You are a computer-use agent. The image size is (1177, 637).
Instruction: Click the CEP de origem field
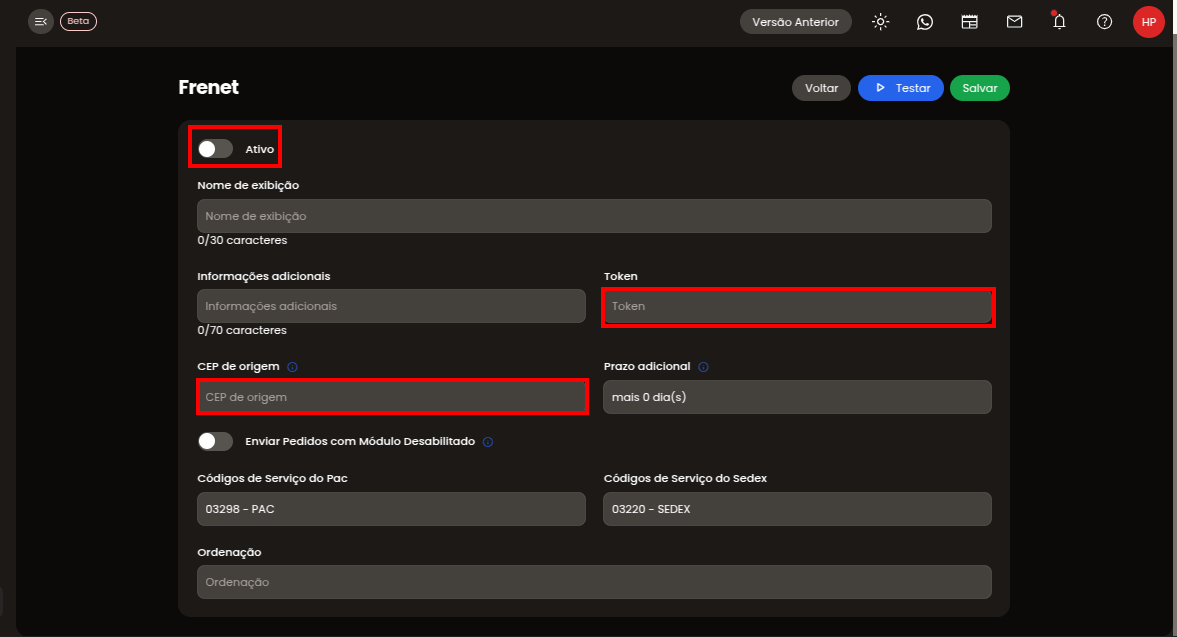coord(391,397)
